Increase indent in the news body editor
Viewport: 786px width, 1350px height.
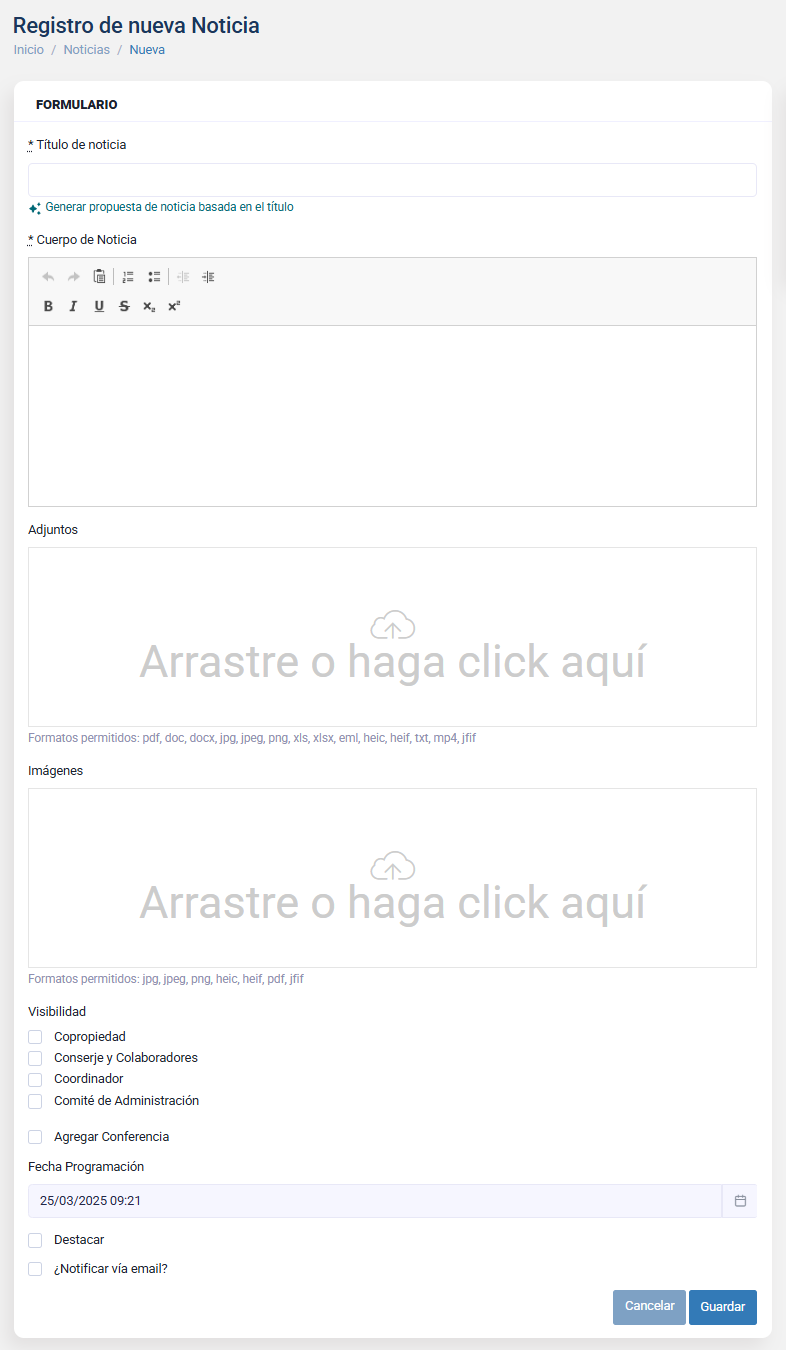click(208, 277)
